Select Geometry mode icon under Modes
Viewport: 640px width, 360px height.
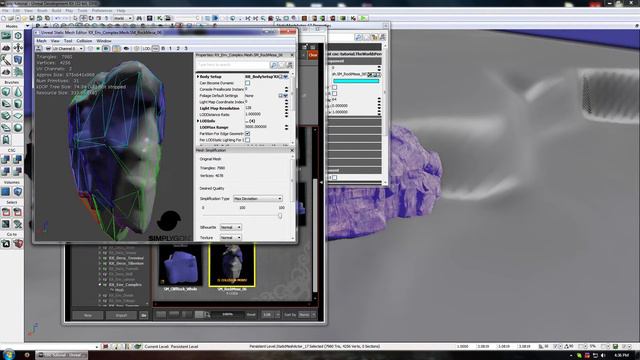click(x=18, y=36)
